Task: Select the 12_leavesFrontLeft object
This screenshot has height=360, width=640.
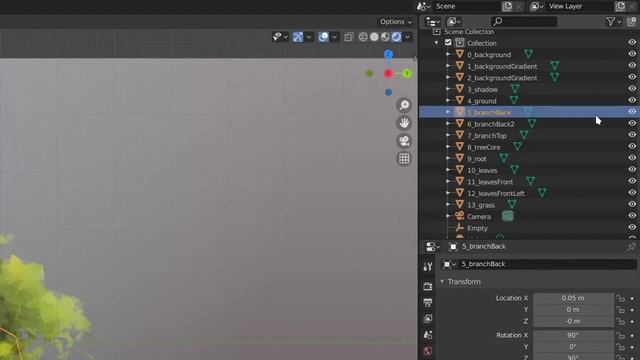Action: pos(496,193)
